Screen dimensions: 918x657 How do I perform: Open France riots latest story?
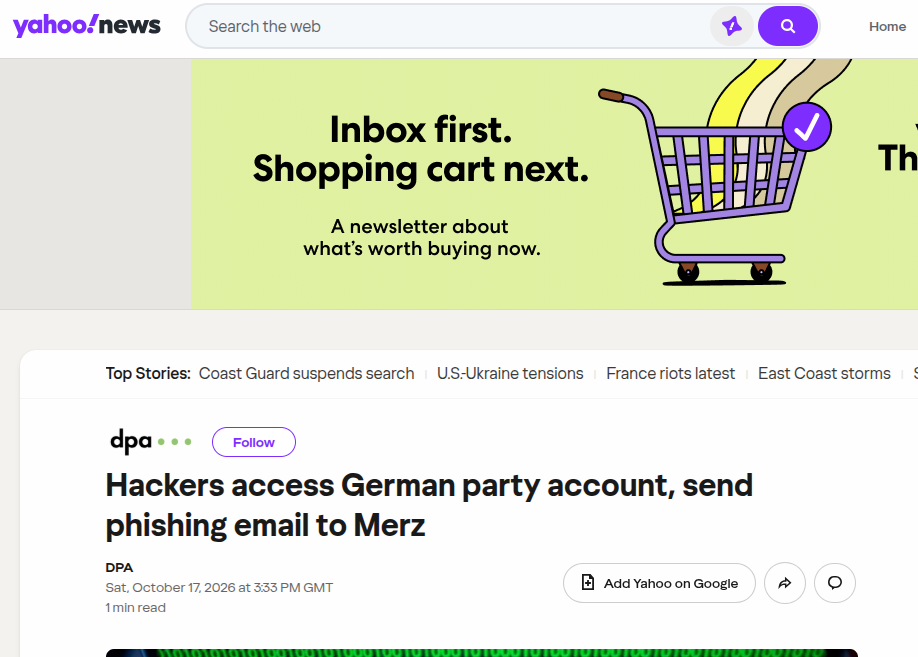coord(670,374)
